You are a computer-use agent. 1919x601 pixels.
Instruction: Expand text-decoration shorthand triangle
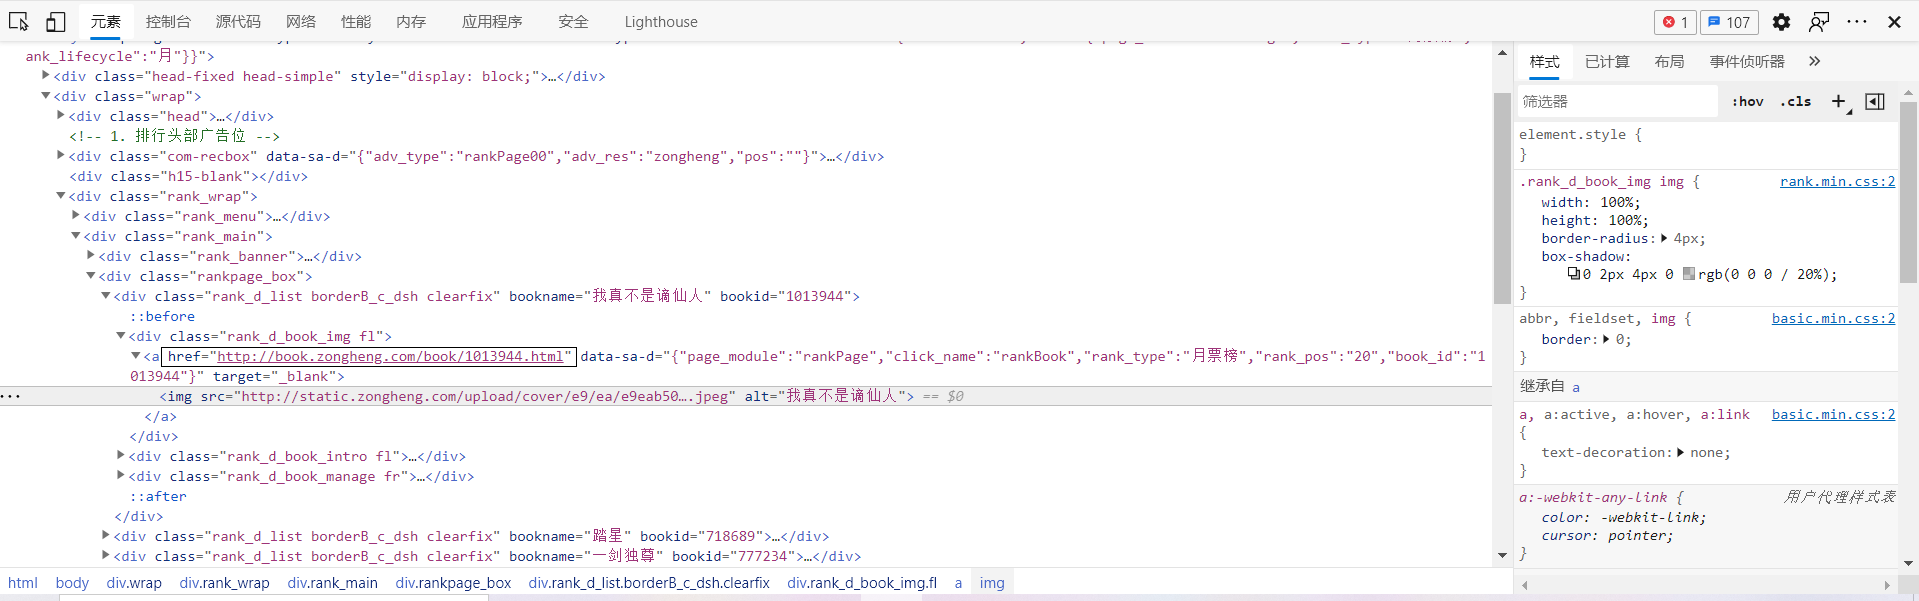click(1680, 452)
